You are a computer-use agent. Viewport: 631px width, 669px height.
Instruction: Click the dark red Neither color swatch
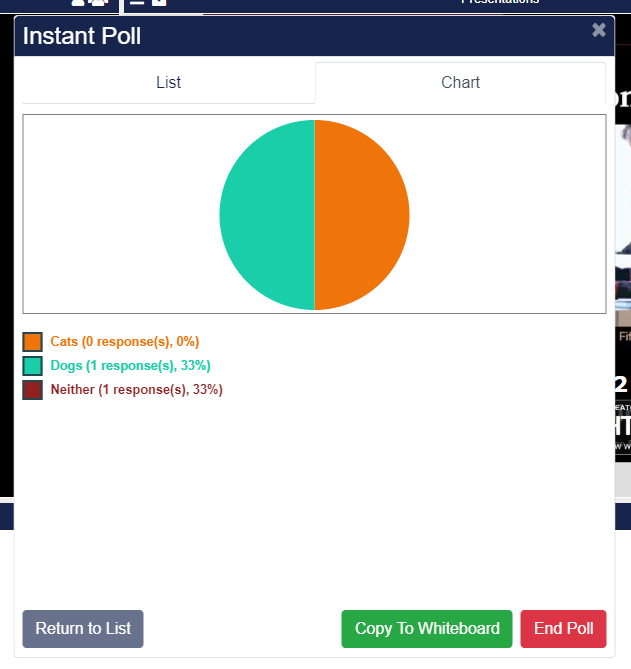point(33,390)
